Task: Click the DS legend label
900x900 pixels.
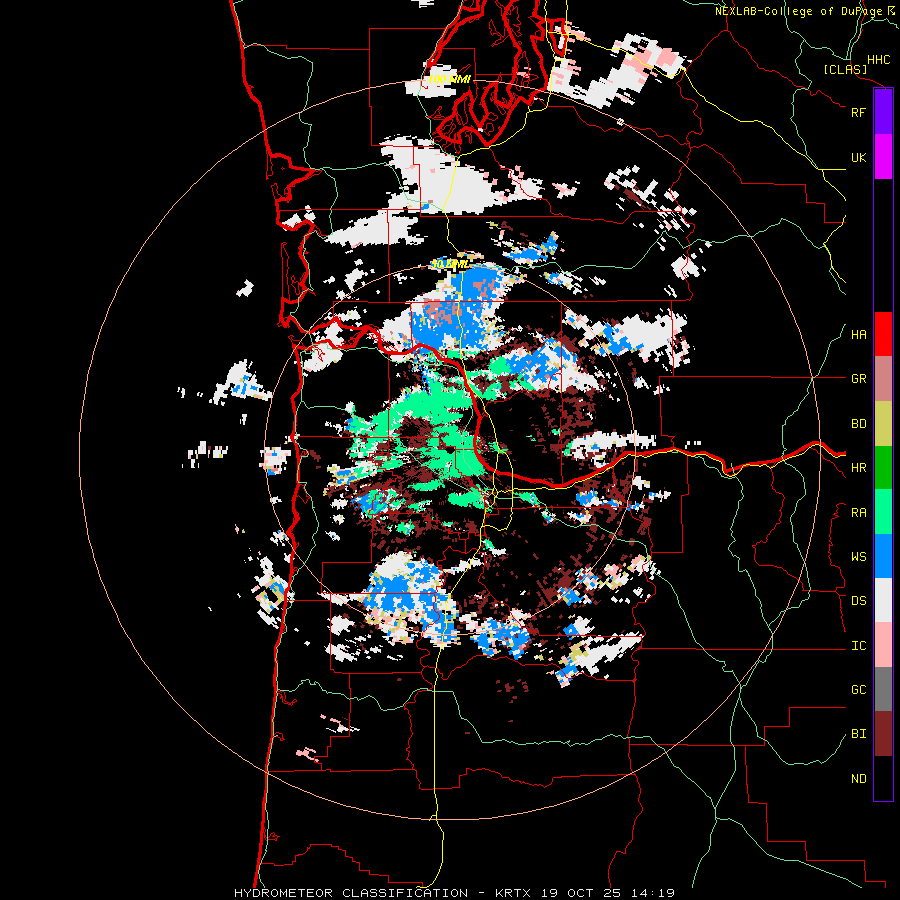Action: (858, 601)
